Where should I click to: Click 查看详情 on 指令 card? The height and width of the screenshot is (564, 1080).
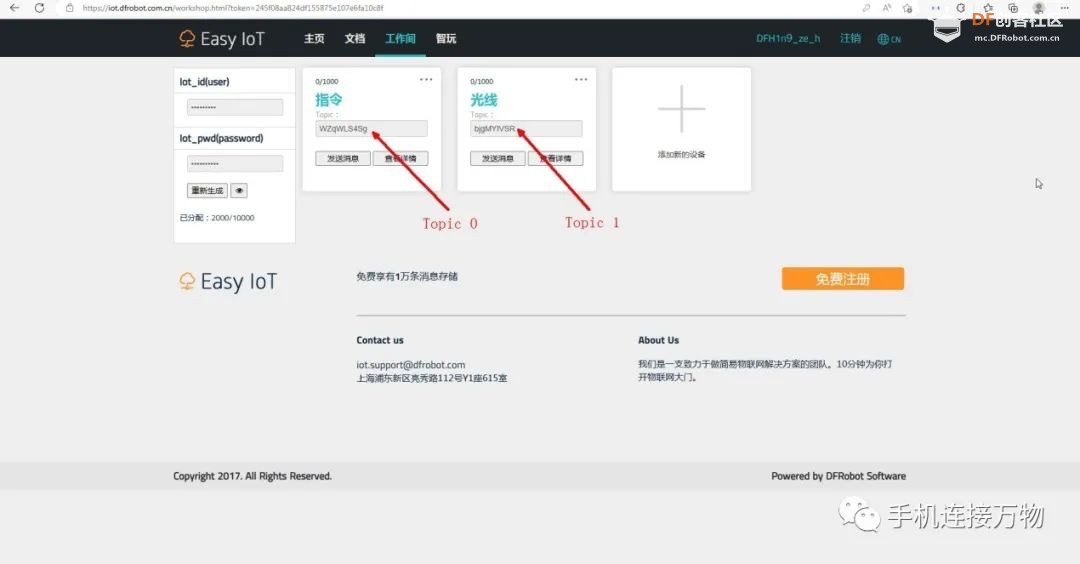[401, 158]
